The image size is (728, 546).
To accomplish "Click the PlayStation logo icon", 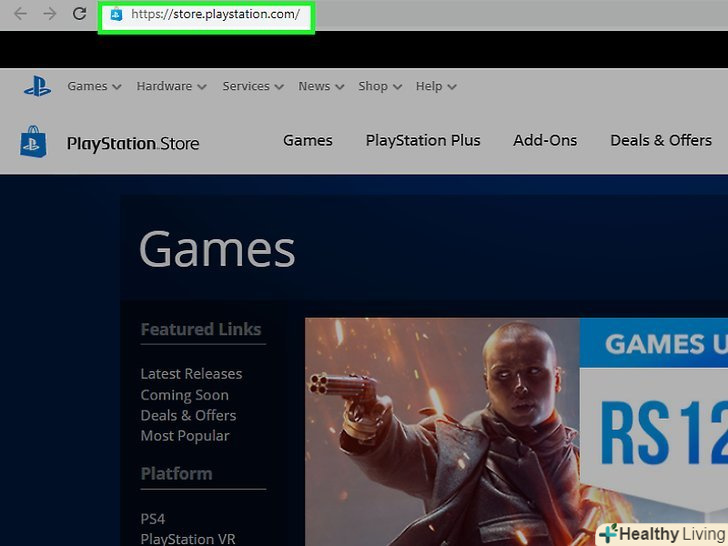I will (38, 86).
